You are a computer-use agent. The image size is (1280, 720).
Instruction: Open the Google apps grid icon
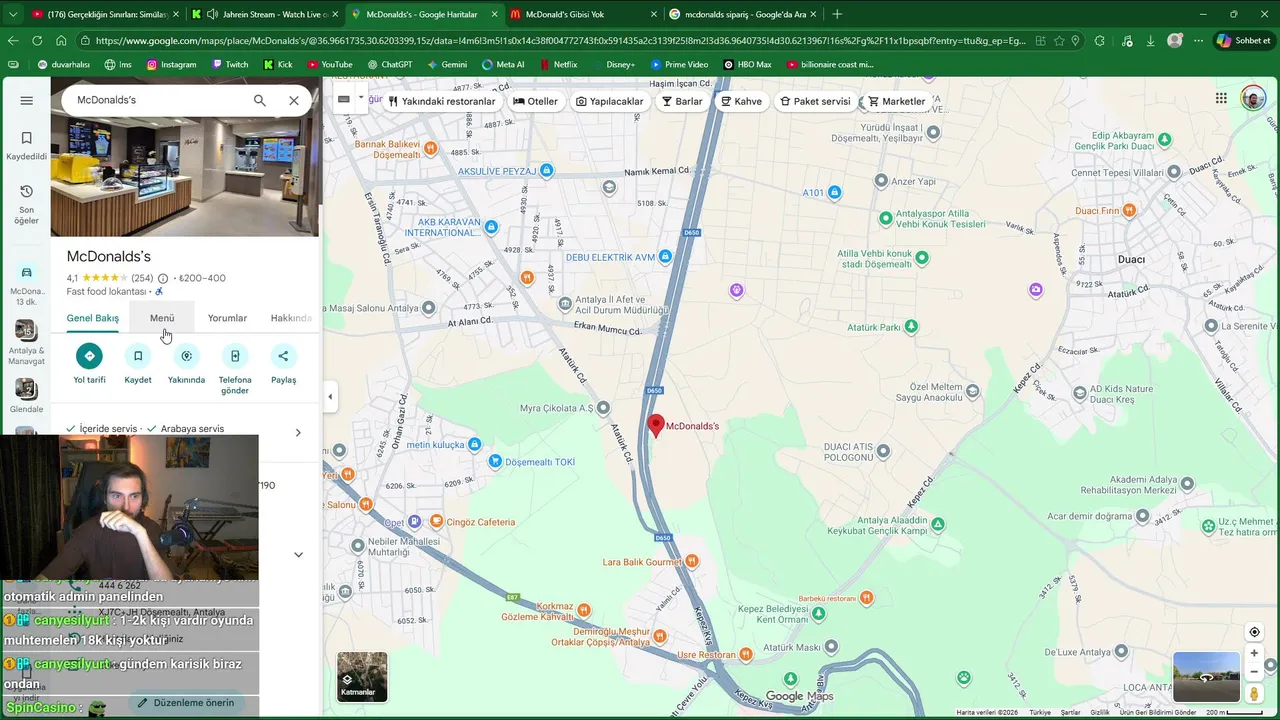(1221, 98)
